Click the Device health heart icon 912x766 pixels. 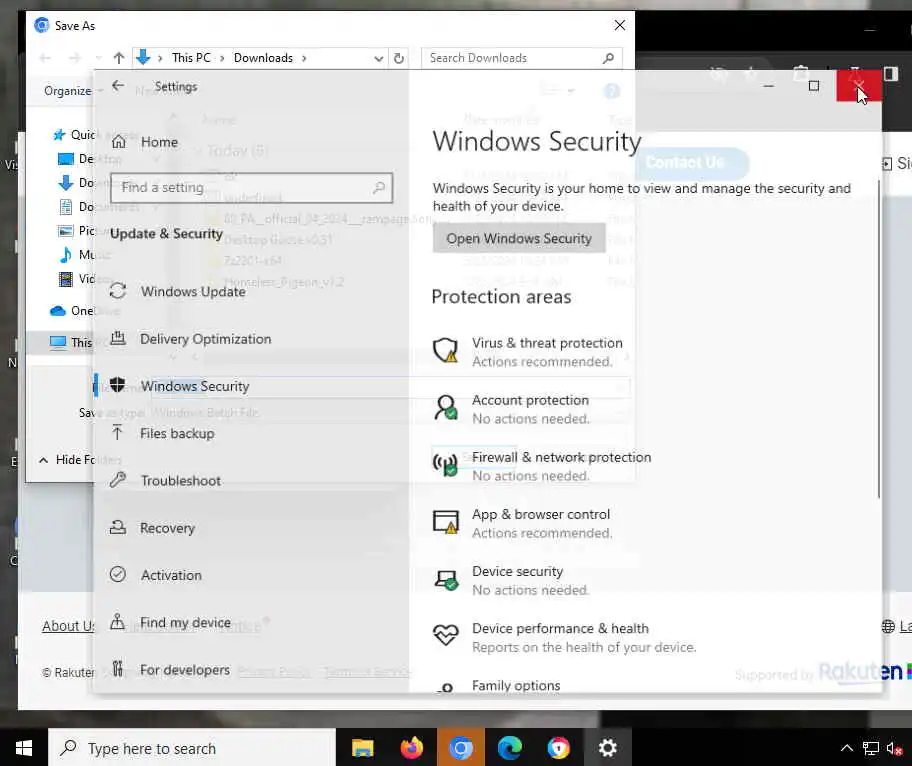point(446,635)
